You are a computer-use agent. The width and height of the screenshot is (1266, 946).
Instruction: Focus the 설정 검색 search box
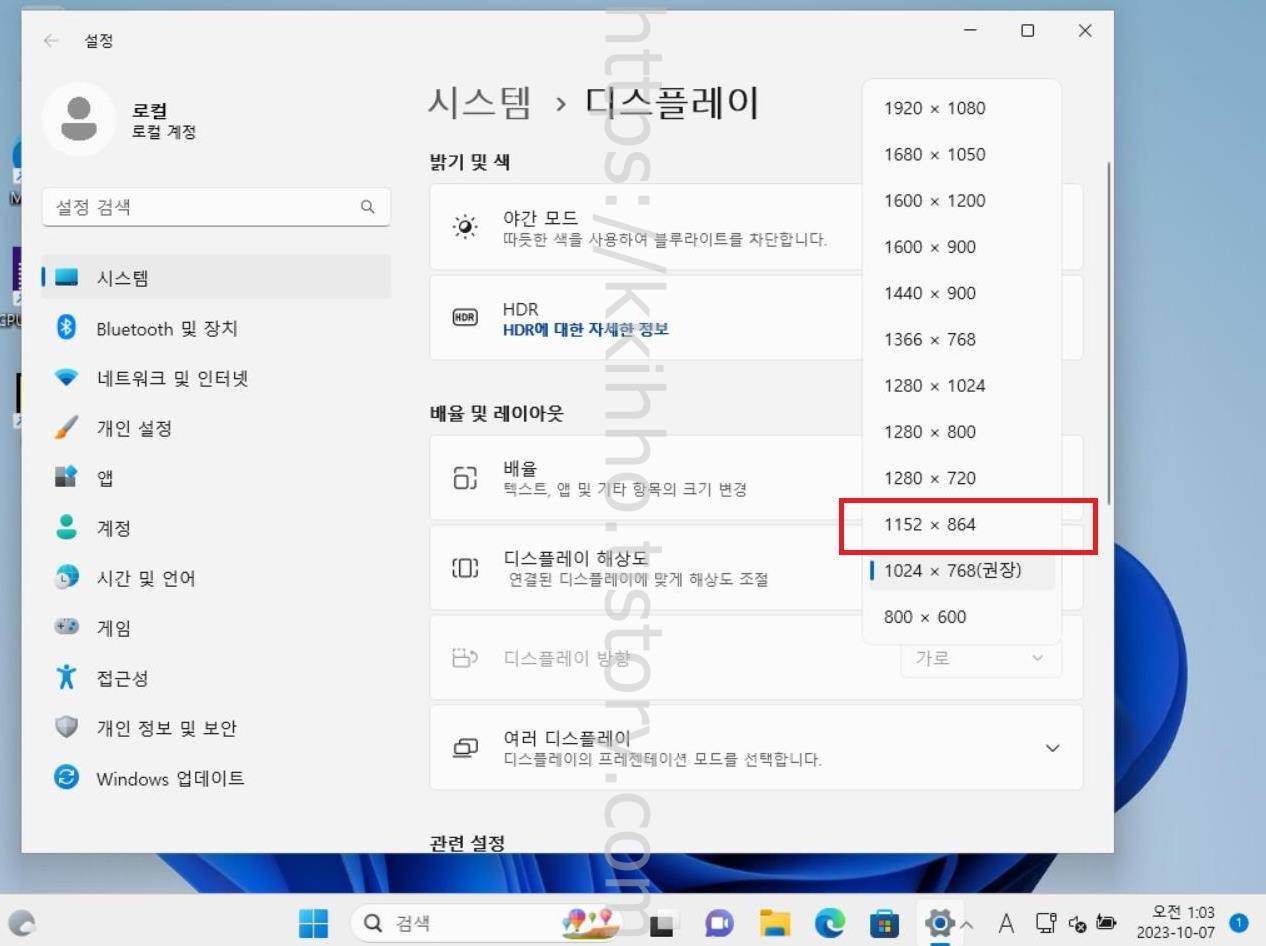(x=216, y=207)
